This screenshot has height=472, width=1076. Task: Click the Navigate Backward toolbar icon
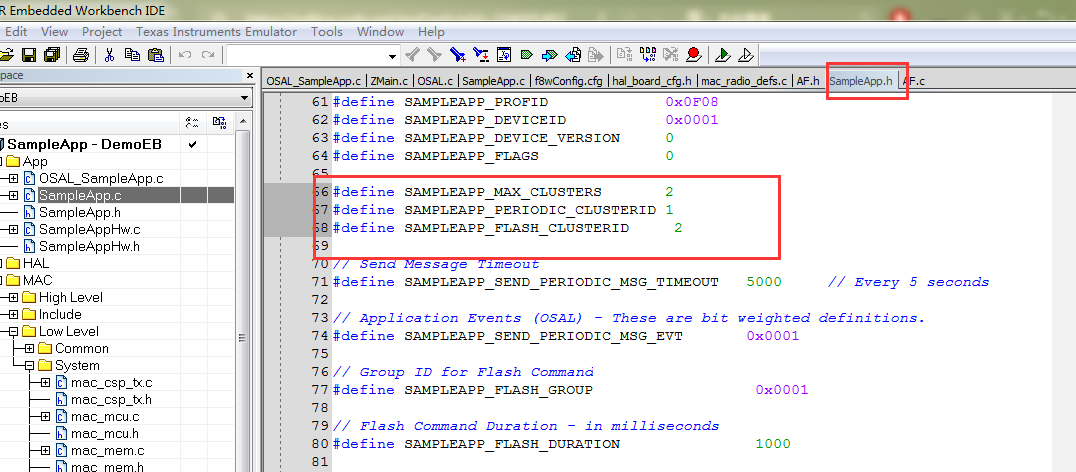[573, 55]
